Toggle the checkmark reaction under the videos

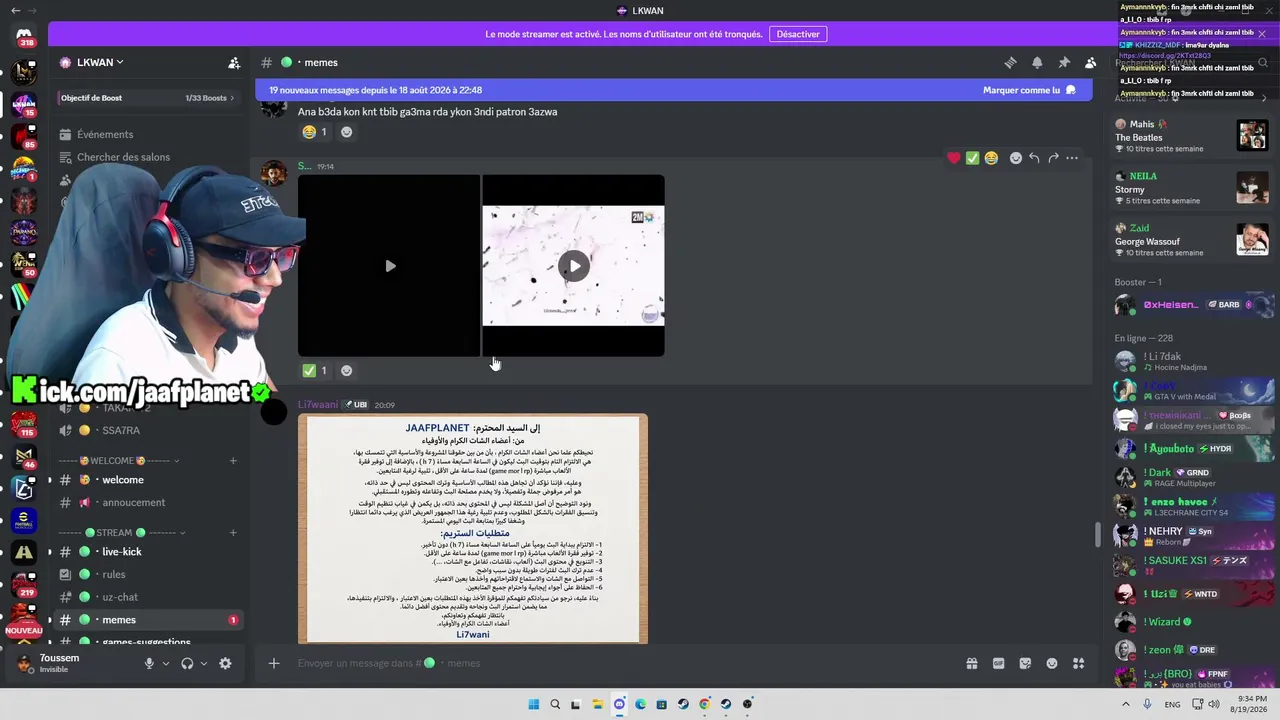coord(315,370)
